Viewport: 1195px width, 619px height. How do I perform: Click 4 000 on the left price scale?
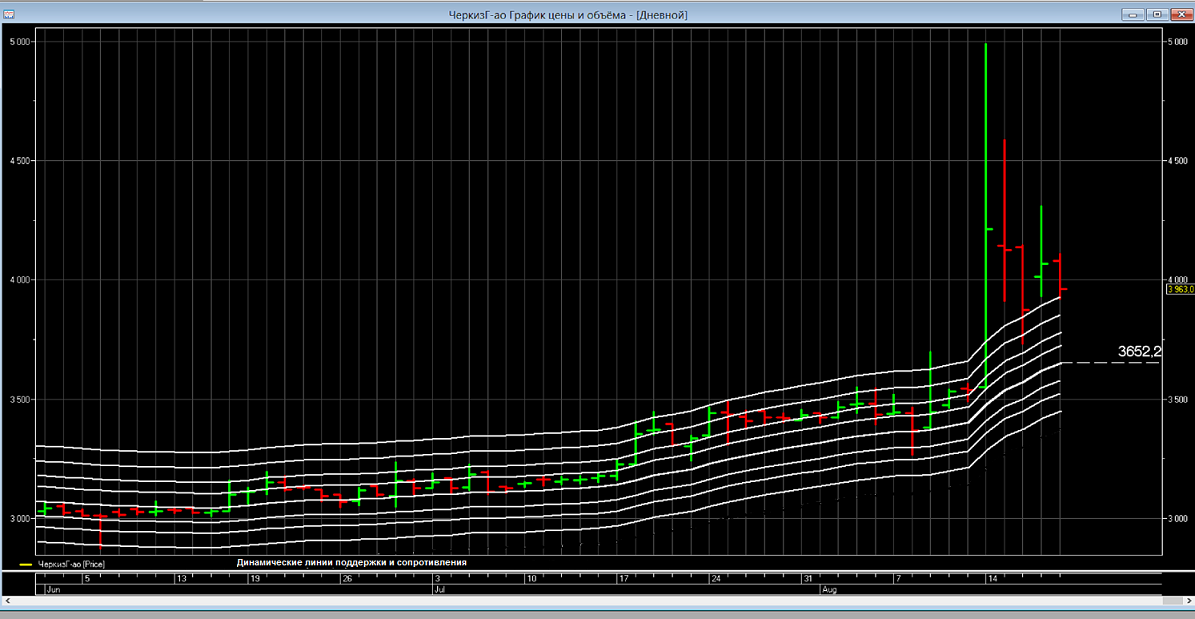click(x=19, y=280)
